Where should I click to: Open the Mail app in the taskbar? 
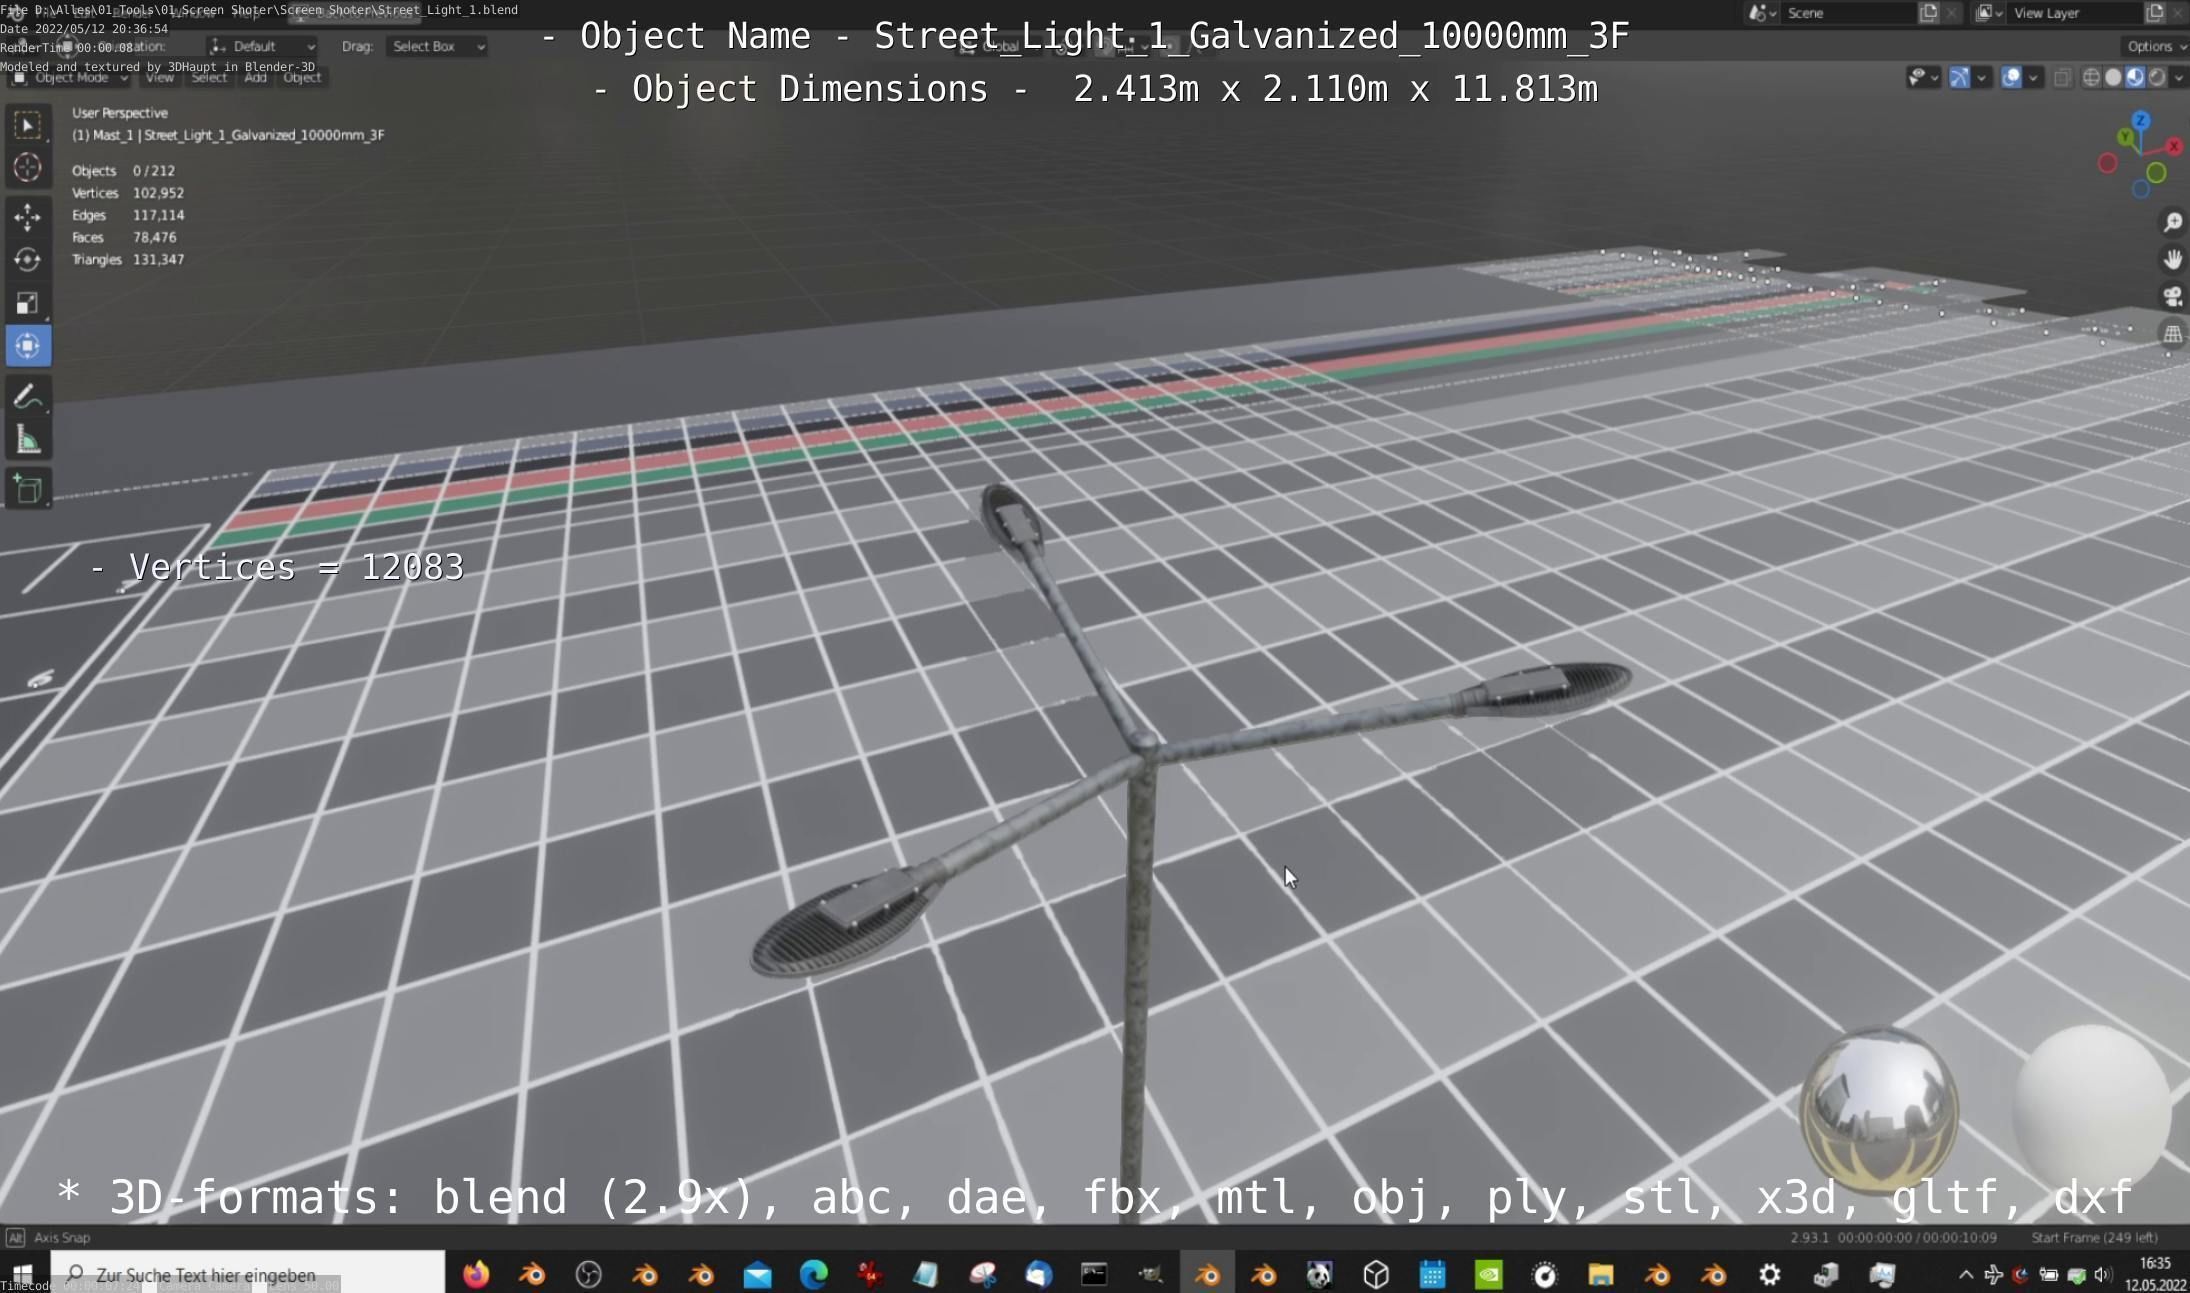coord(758,1274)
